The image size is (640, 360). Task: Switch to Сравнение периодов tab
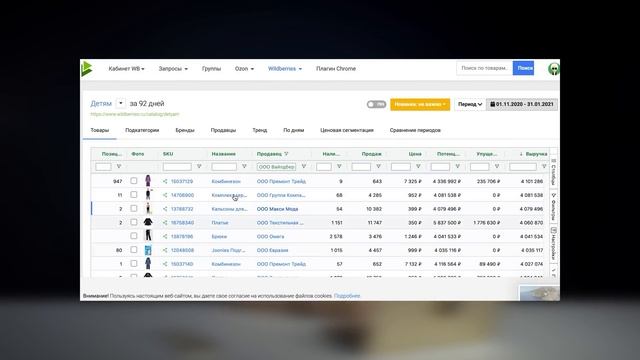click(415, 130)
